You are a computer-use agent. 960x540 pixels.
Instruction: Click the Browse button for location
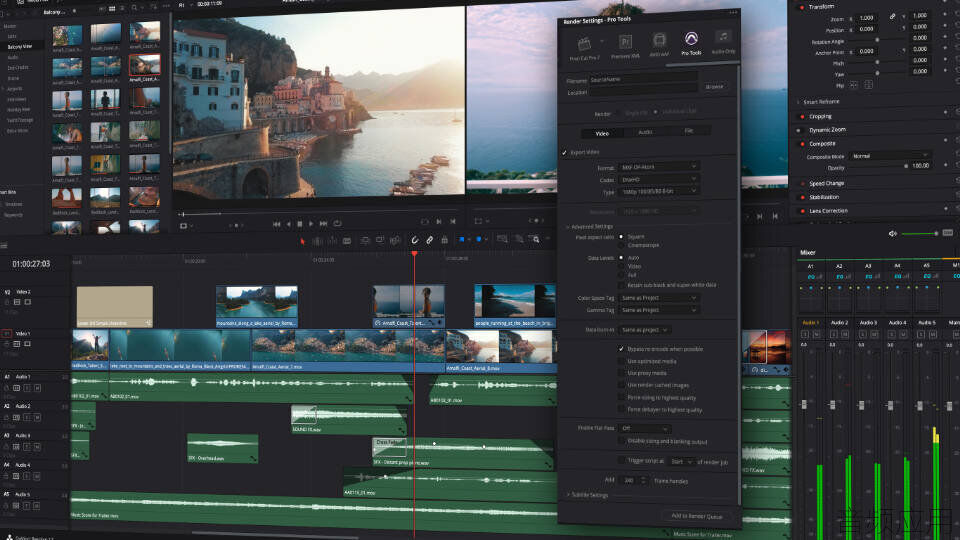coord(714,87)
